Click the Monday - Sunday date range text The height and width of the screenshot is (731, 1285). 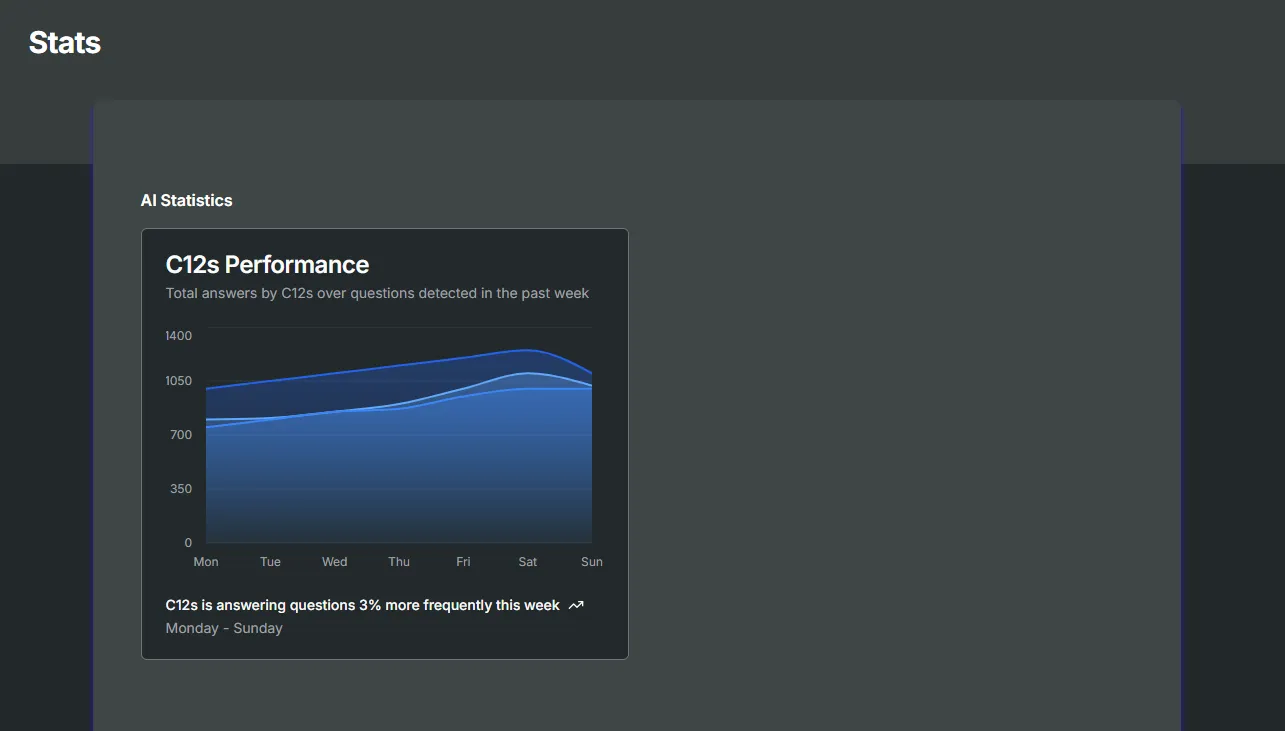224,628
